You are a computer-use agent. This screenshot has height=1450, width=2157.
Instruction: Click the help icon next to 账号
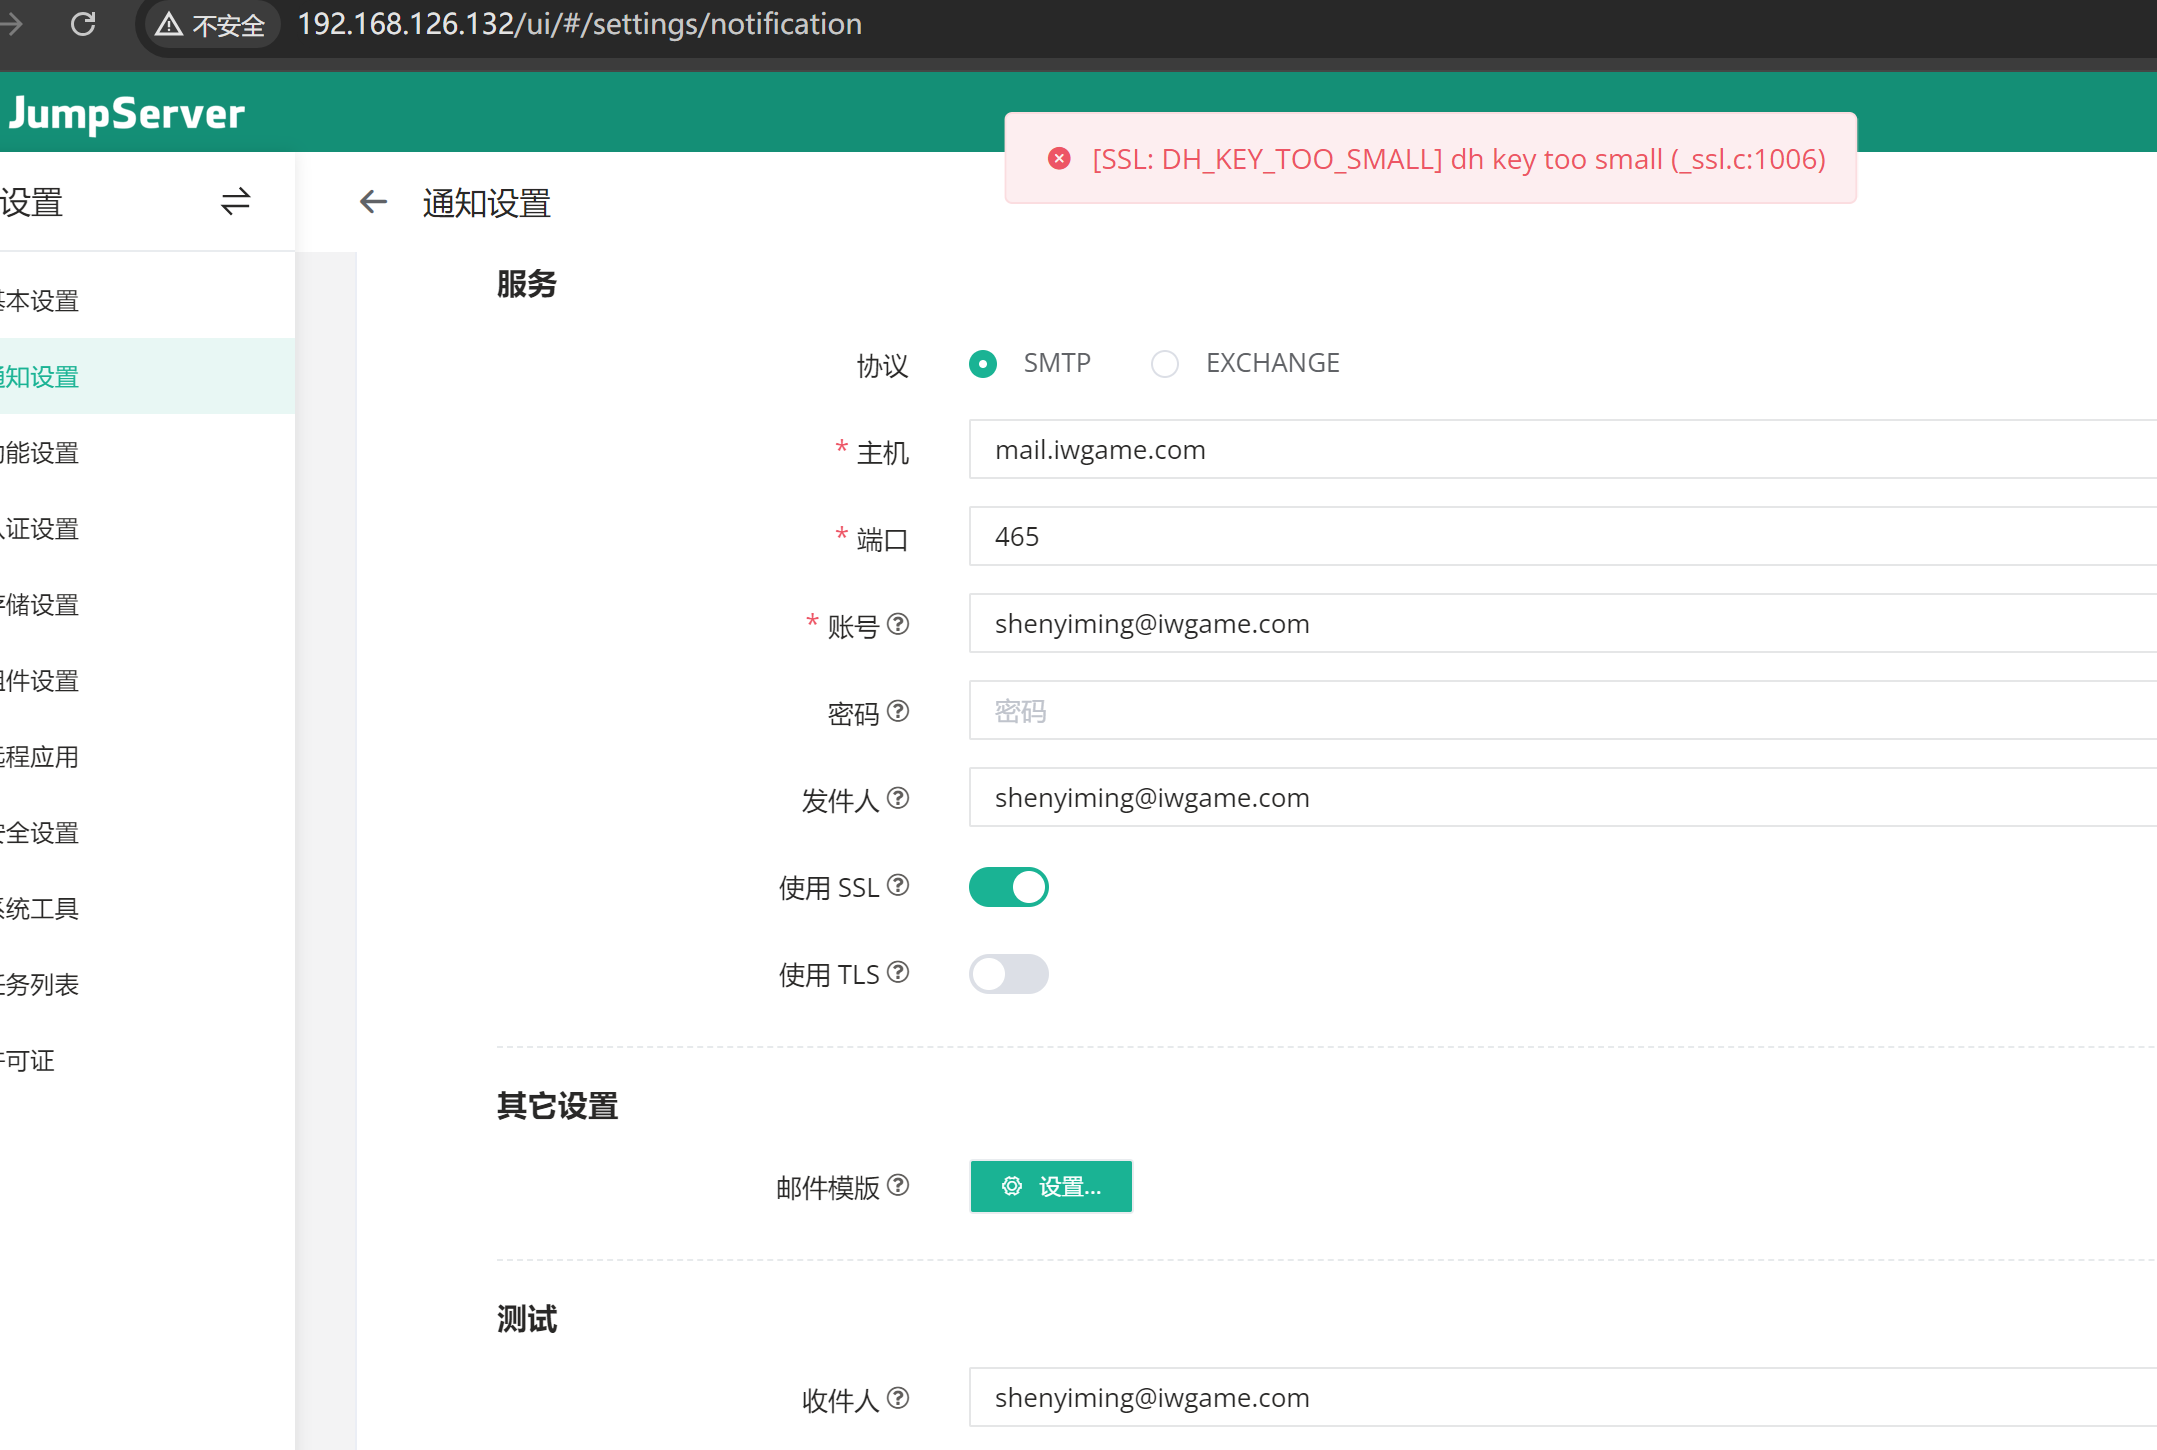pyautogui.click(x=898, y=624)
